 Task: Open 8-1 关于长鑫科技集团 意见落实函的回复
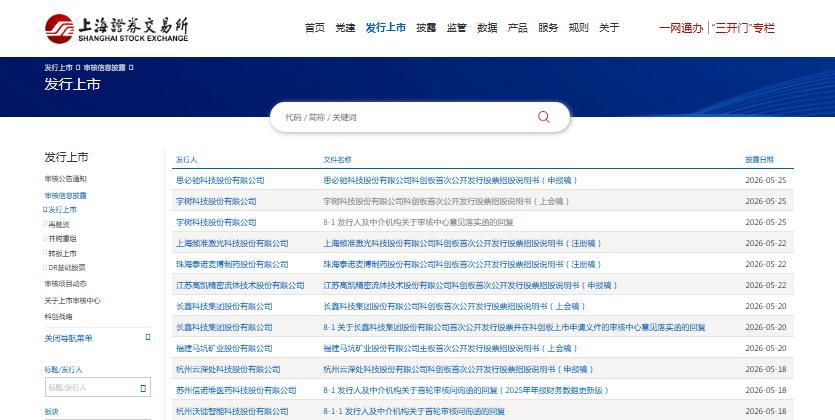(514, 327)
